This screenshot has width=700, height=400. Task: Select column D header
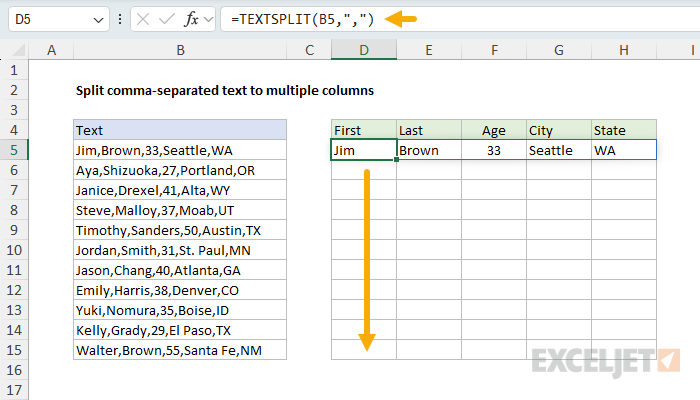coord(363,51)
